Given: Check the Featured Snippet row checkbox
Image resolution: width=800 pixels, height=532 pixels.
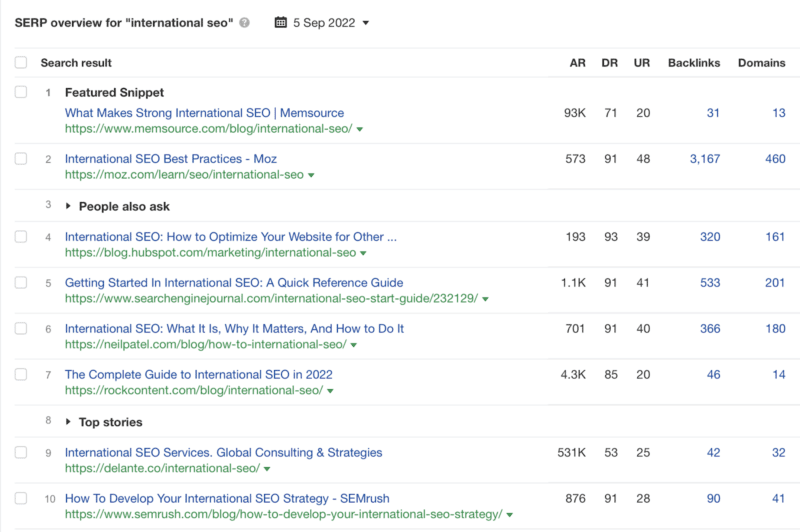Looking at the screenshot, I should pyautogui.click(x=21, y=92).
